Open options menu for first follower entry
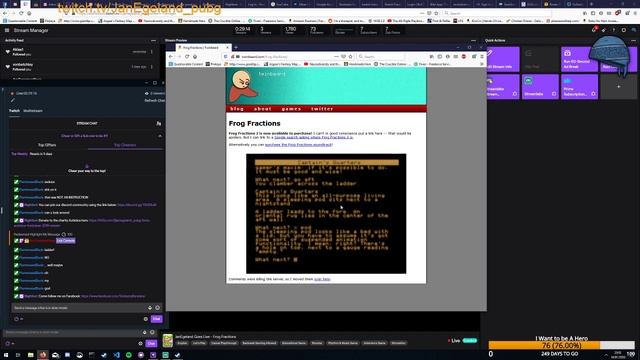 tap(152, 52)
